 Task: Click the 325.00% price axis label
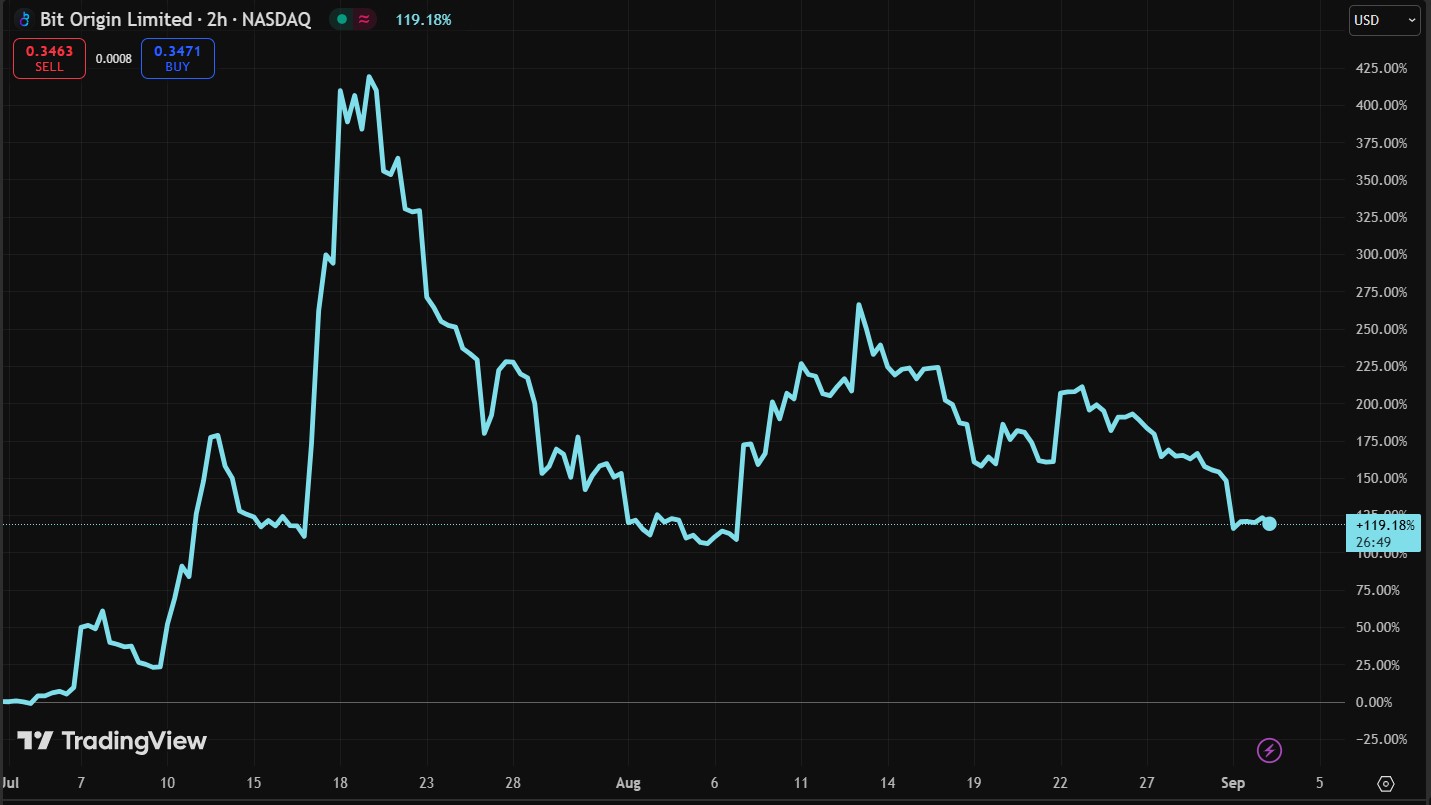coord(1381,217)
